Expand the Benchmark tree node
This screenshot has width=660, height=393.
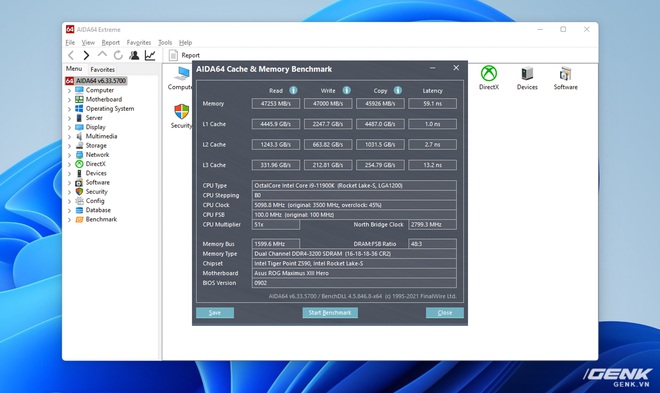(69, 220)
